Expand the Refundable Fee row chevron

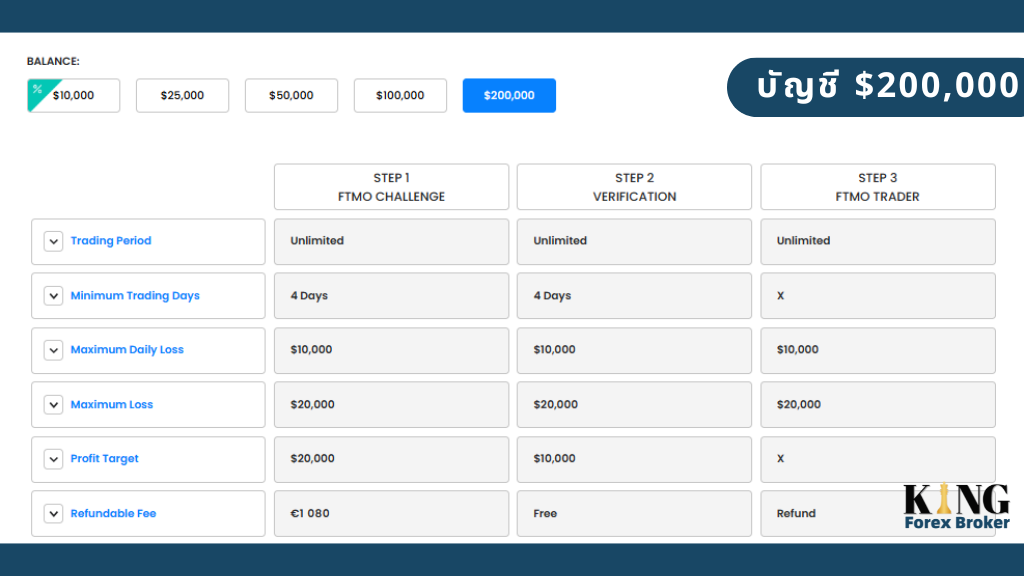54,513
